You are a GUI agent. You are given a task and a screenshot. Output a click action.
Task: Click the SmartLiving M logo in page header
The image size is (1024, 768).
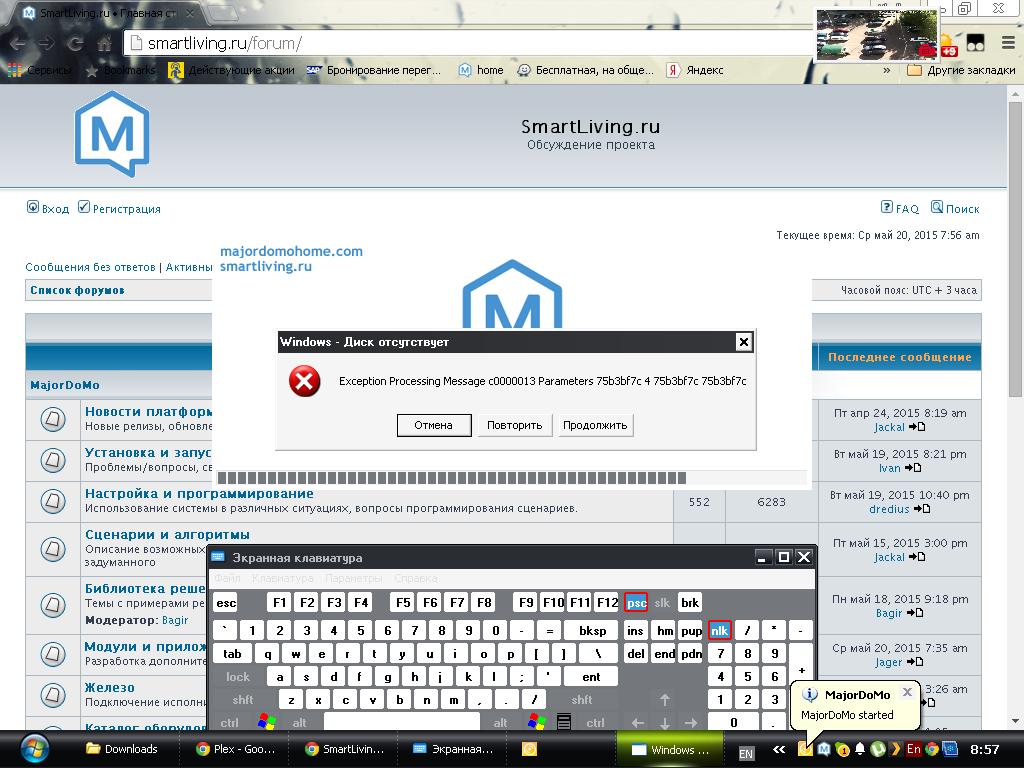(x=112, y=134)
